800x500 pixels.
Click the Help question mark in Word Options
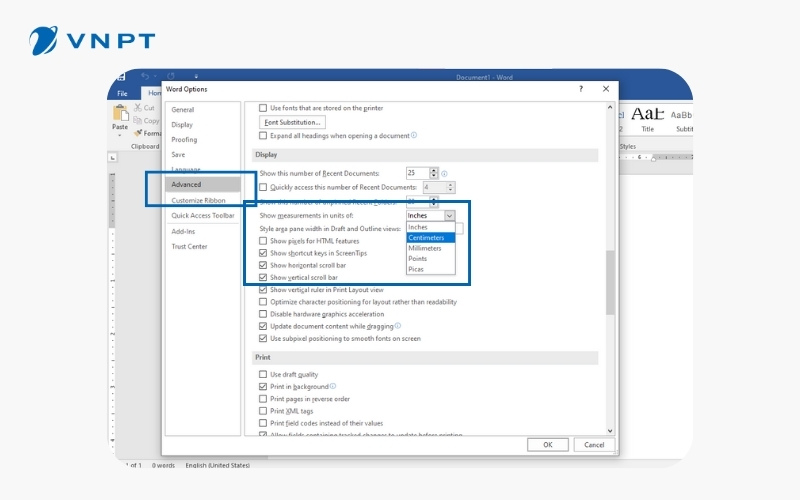(x=581, y=89)
